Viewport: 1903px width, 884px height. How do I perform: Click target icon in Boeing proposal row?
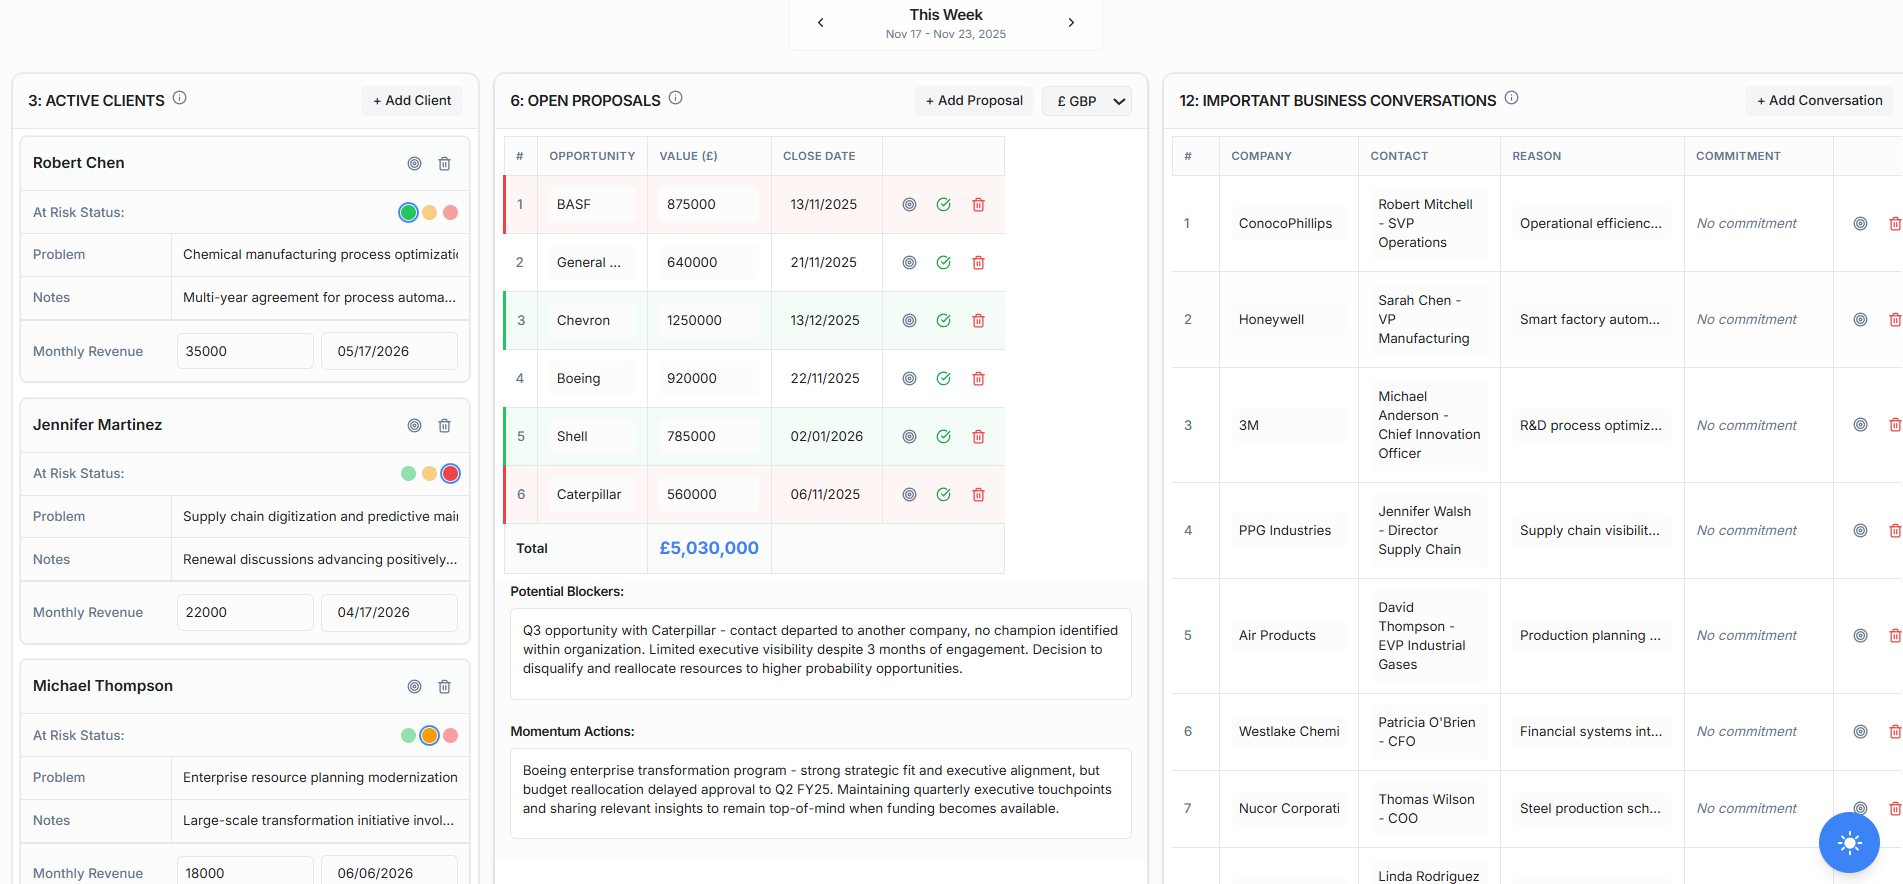click(909, 379)
